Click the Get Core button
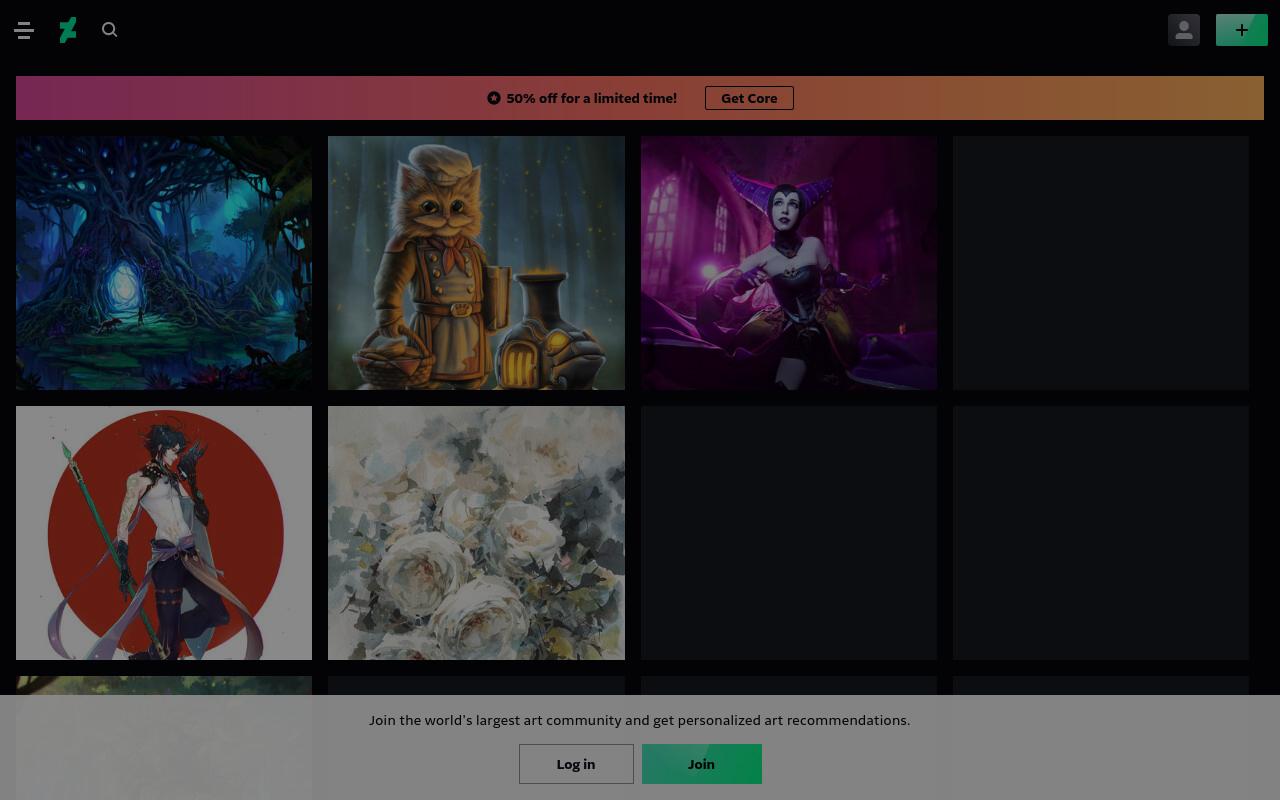The width and height of the screenshot is (1280, 800). coord(749,98)
